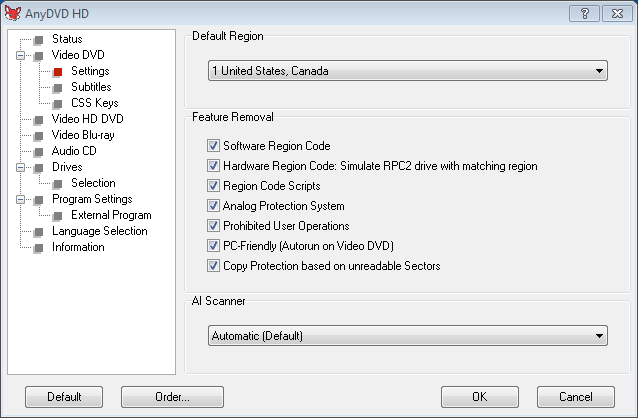Screen dimensions: 638x418
Task: Select Subtitles in the settings tree
Action: click(x=91, y=87)
